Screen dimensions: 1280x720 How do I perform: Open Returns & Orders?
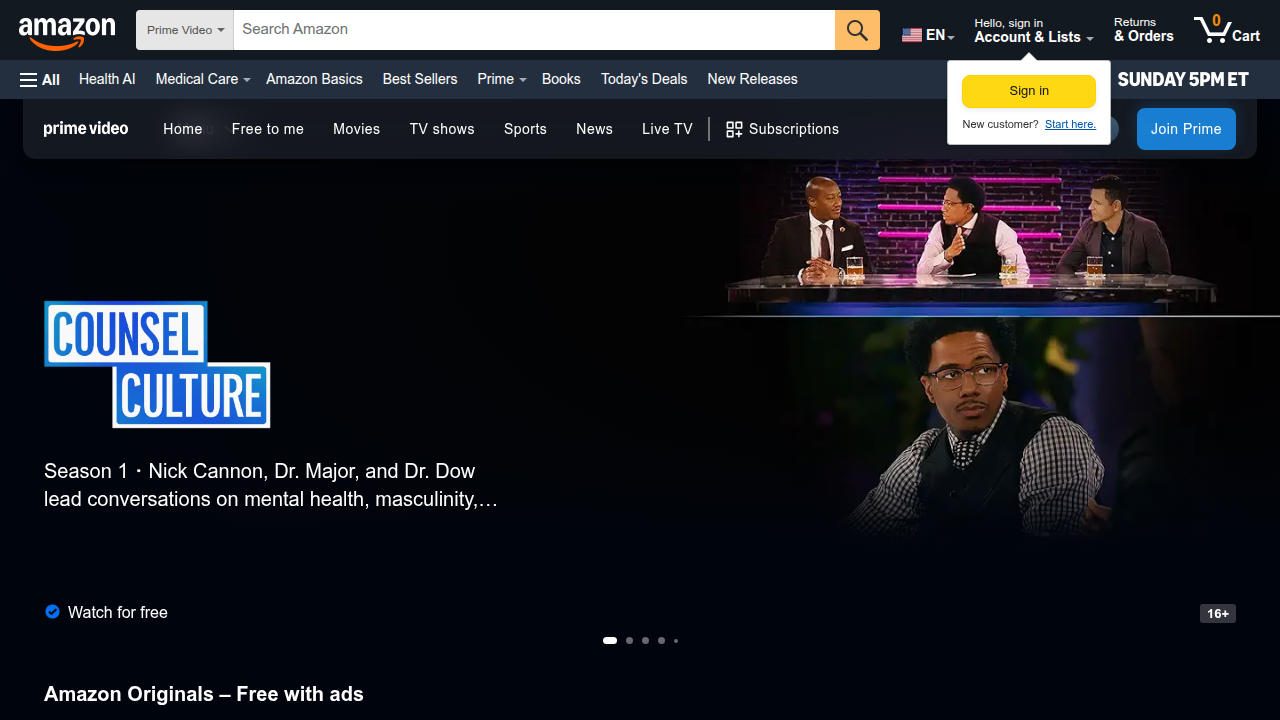[1143, 30]
